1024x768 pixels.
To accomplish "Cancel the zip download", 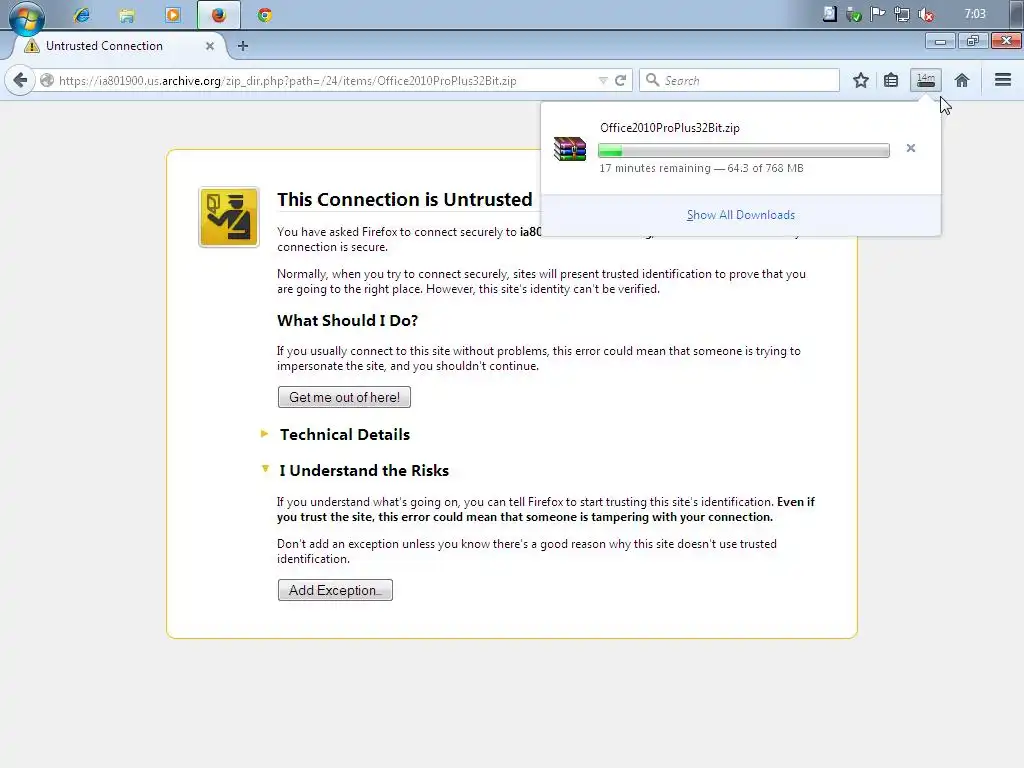I will (910, 148).
